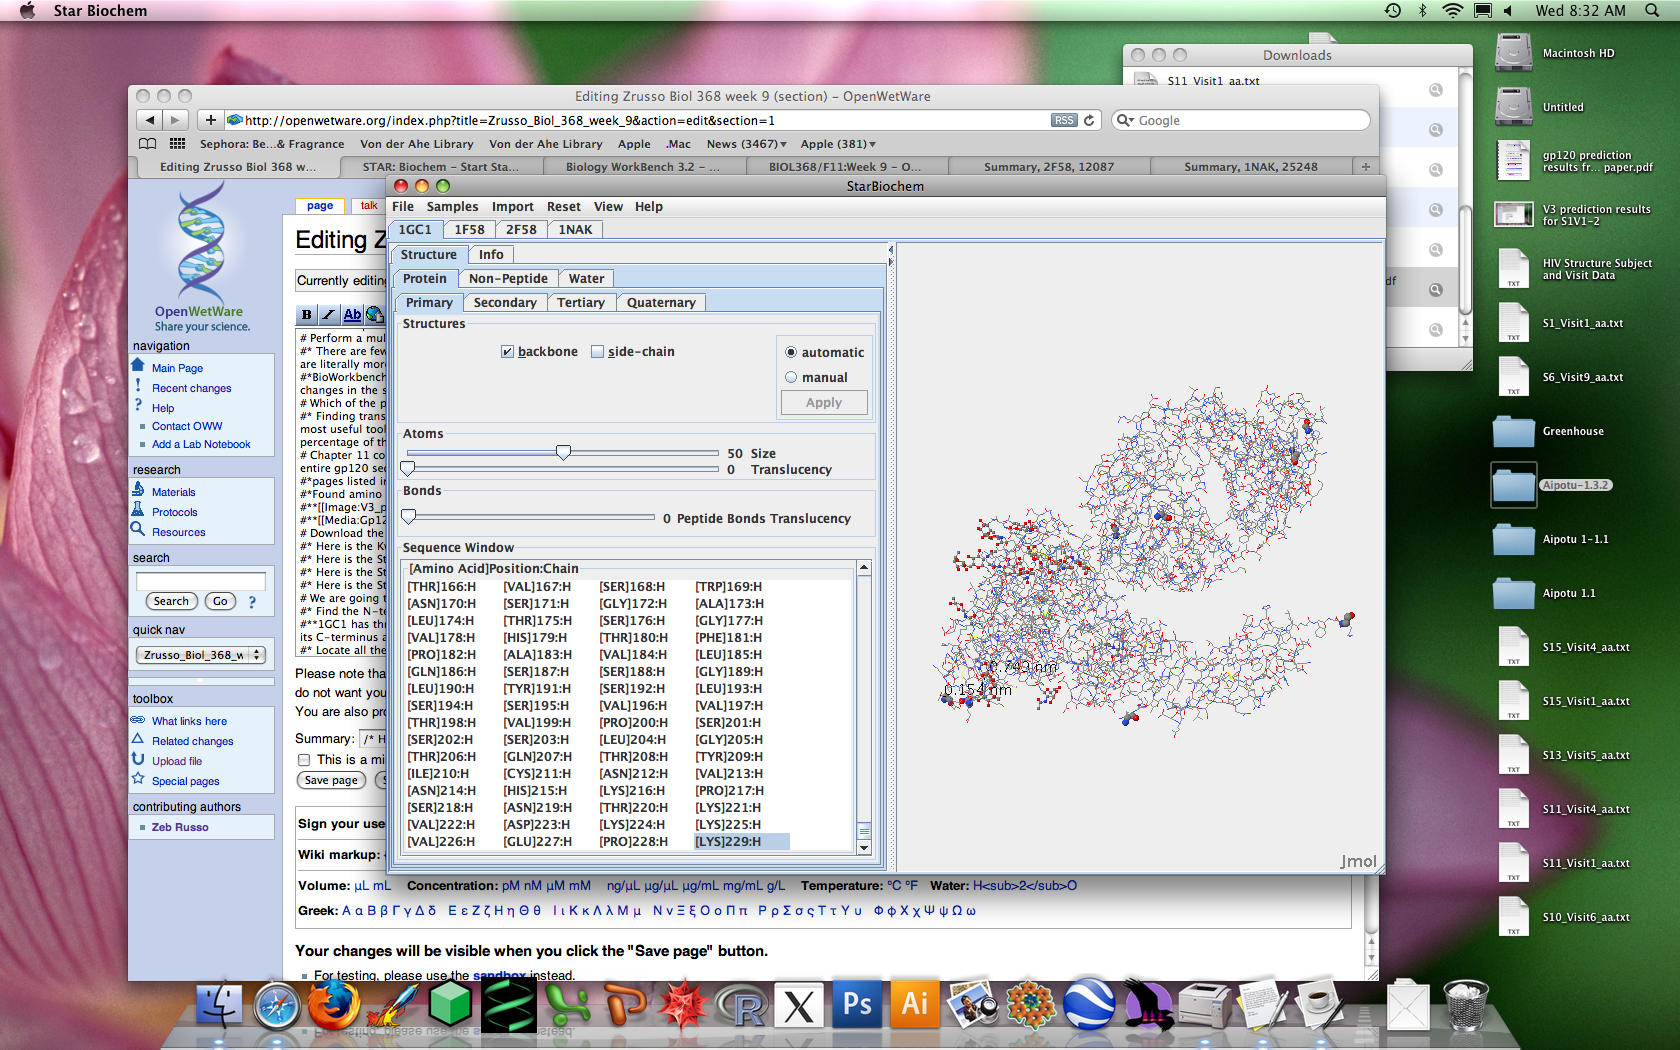Select the manual radio button
Screen dimensions: 1680x1050
[x=791, y=378]
